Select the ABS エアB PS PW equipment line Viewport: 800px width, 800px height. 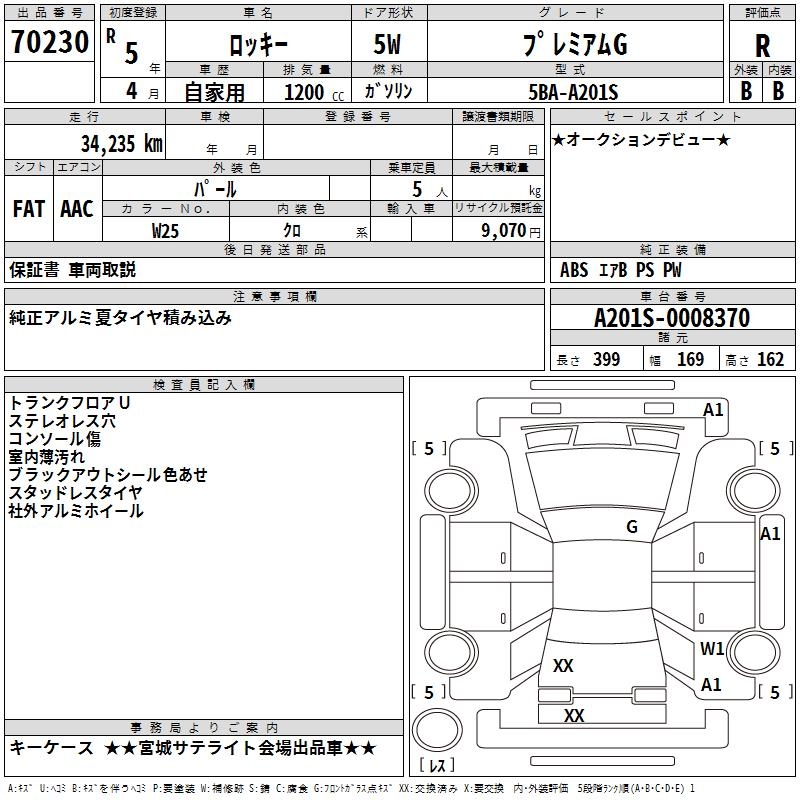620,270
